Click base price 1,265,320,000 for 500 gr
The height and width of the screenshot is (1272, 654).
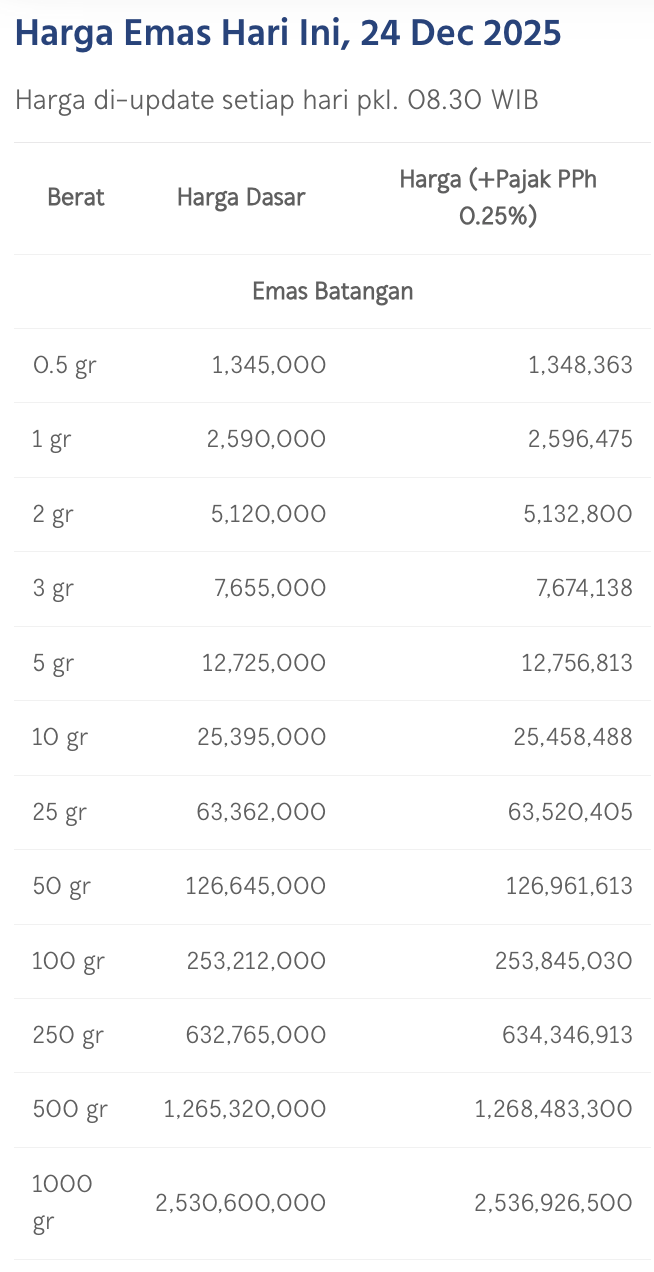click(x=245, y=1108)
